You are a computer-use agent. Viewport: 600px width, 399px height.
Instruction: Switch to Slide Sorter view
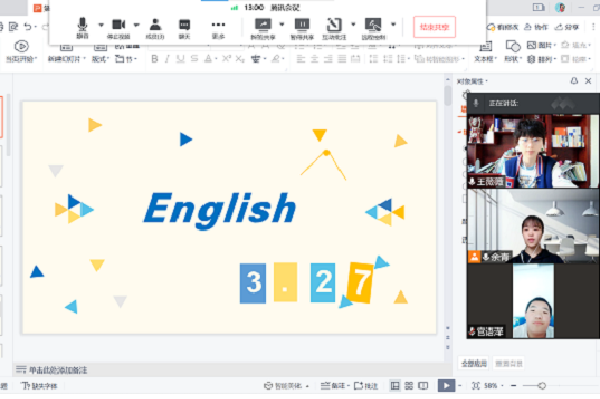[409, 386]
